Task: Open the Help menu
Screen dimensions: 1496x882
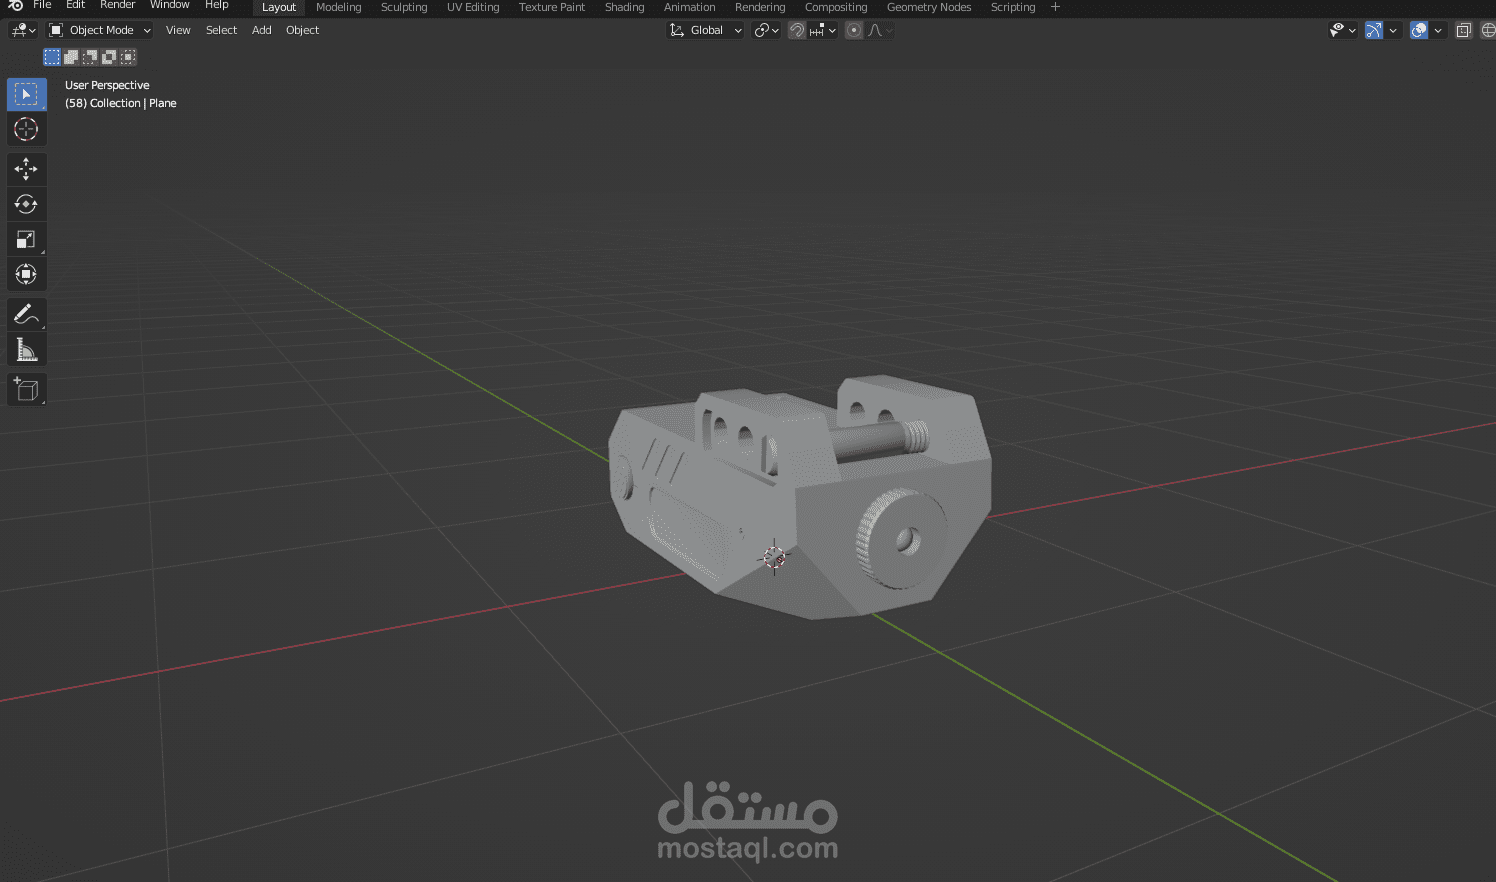Action: [217, 5]
